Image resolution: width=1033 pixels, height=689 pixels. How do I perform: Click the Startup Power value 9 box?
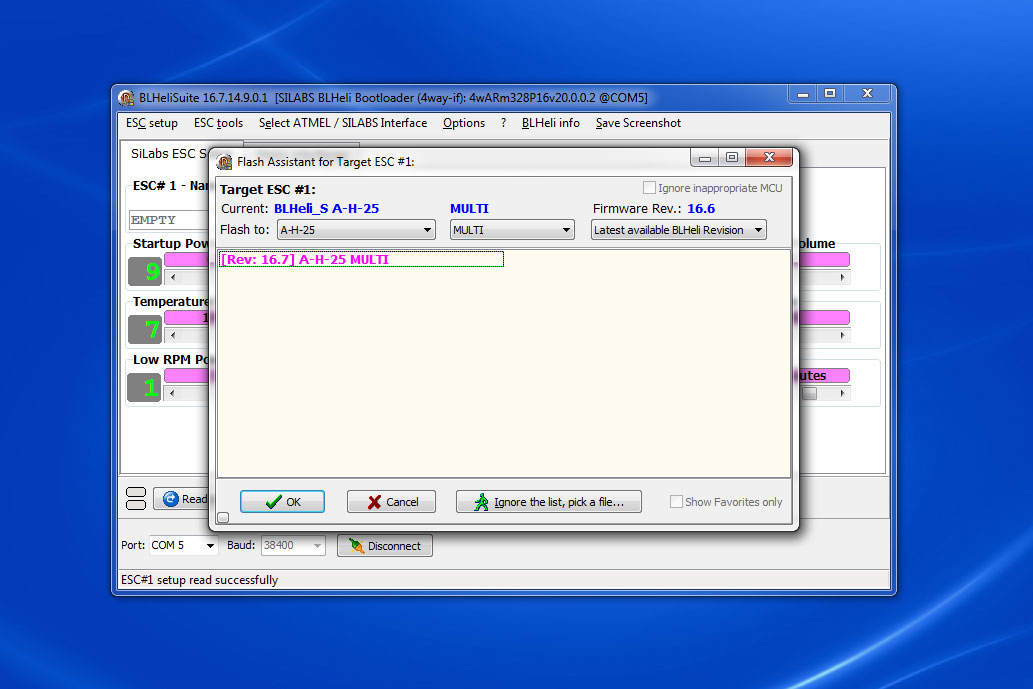tap(145, 271)
